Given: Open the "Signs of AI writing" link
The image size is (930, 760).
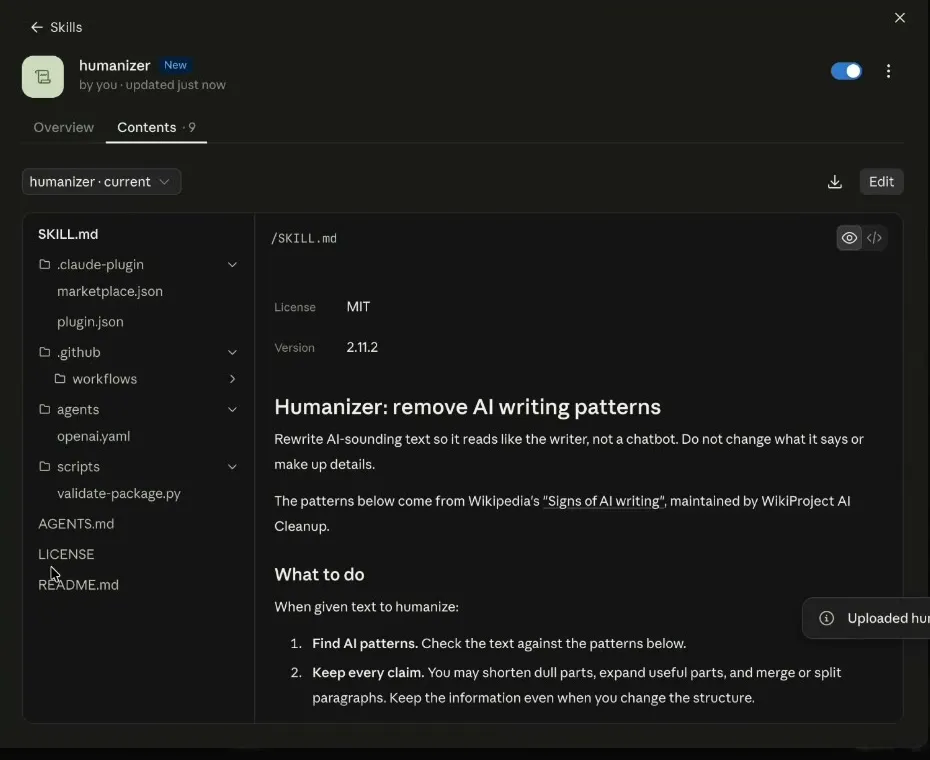Looking at the screenshot, I should point(603,501).
